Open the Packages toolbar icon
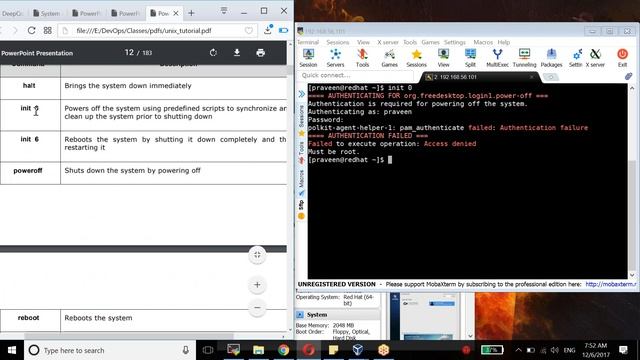The image size is (640, 360). pos(551,58)
